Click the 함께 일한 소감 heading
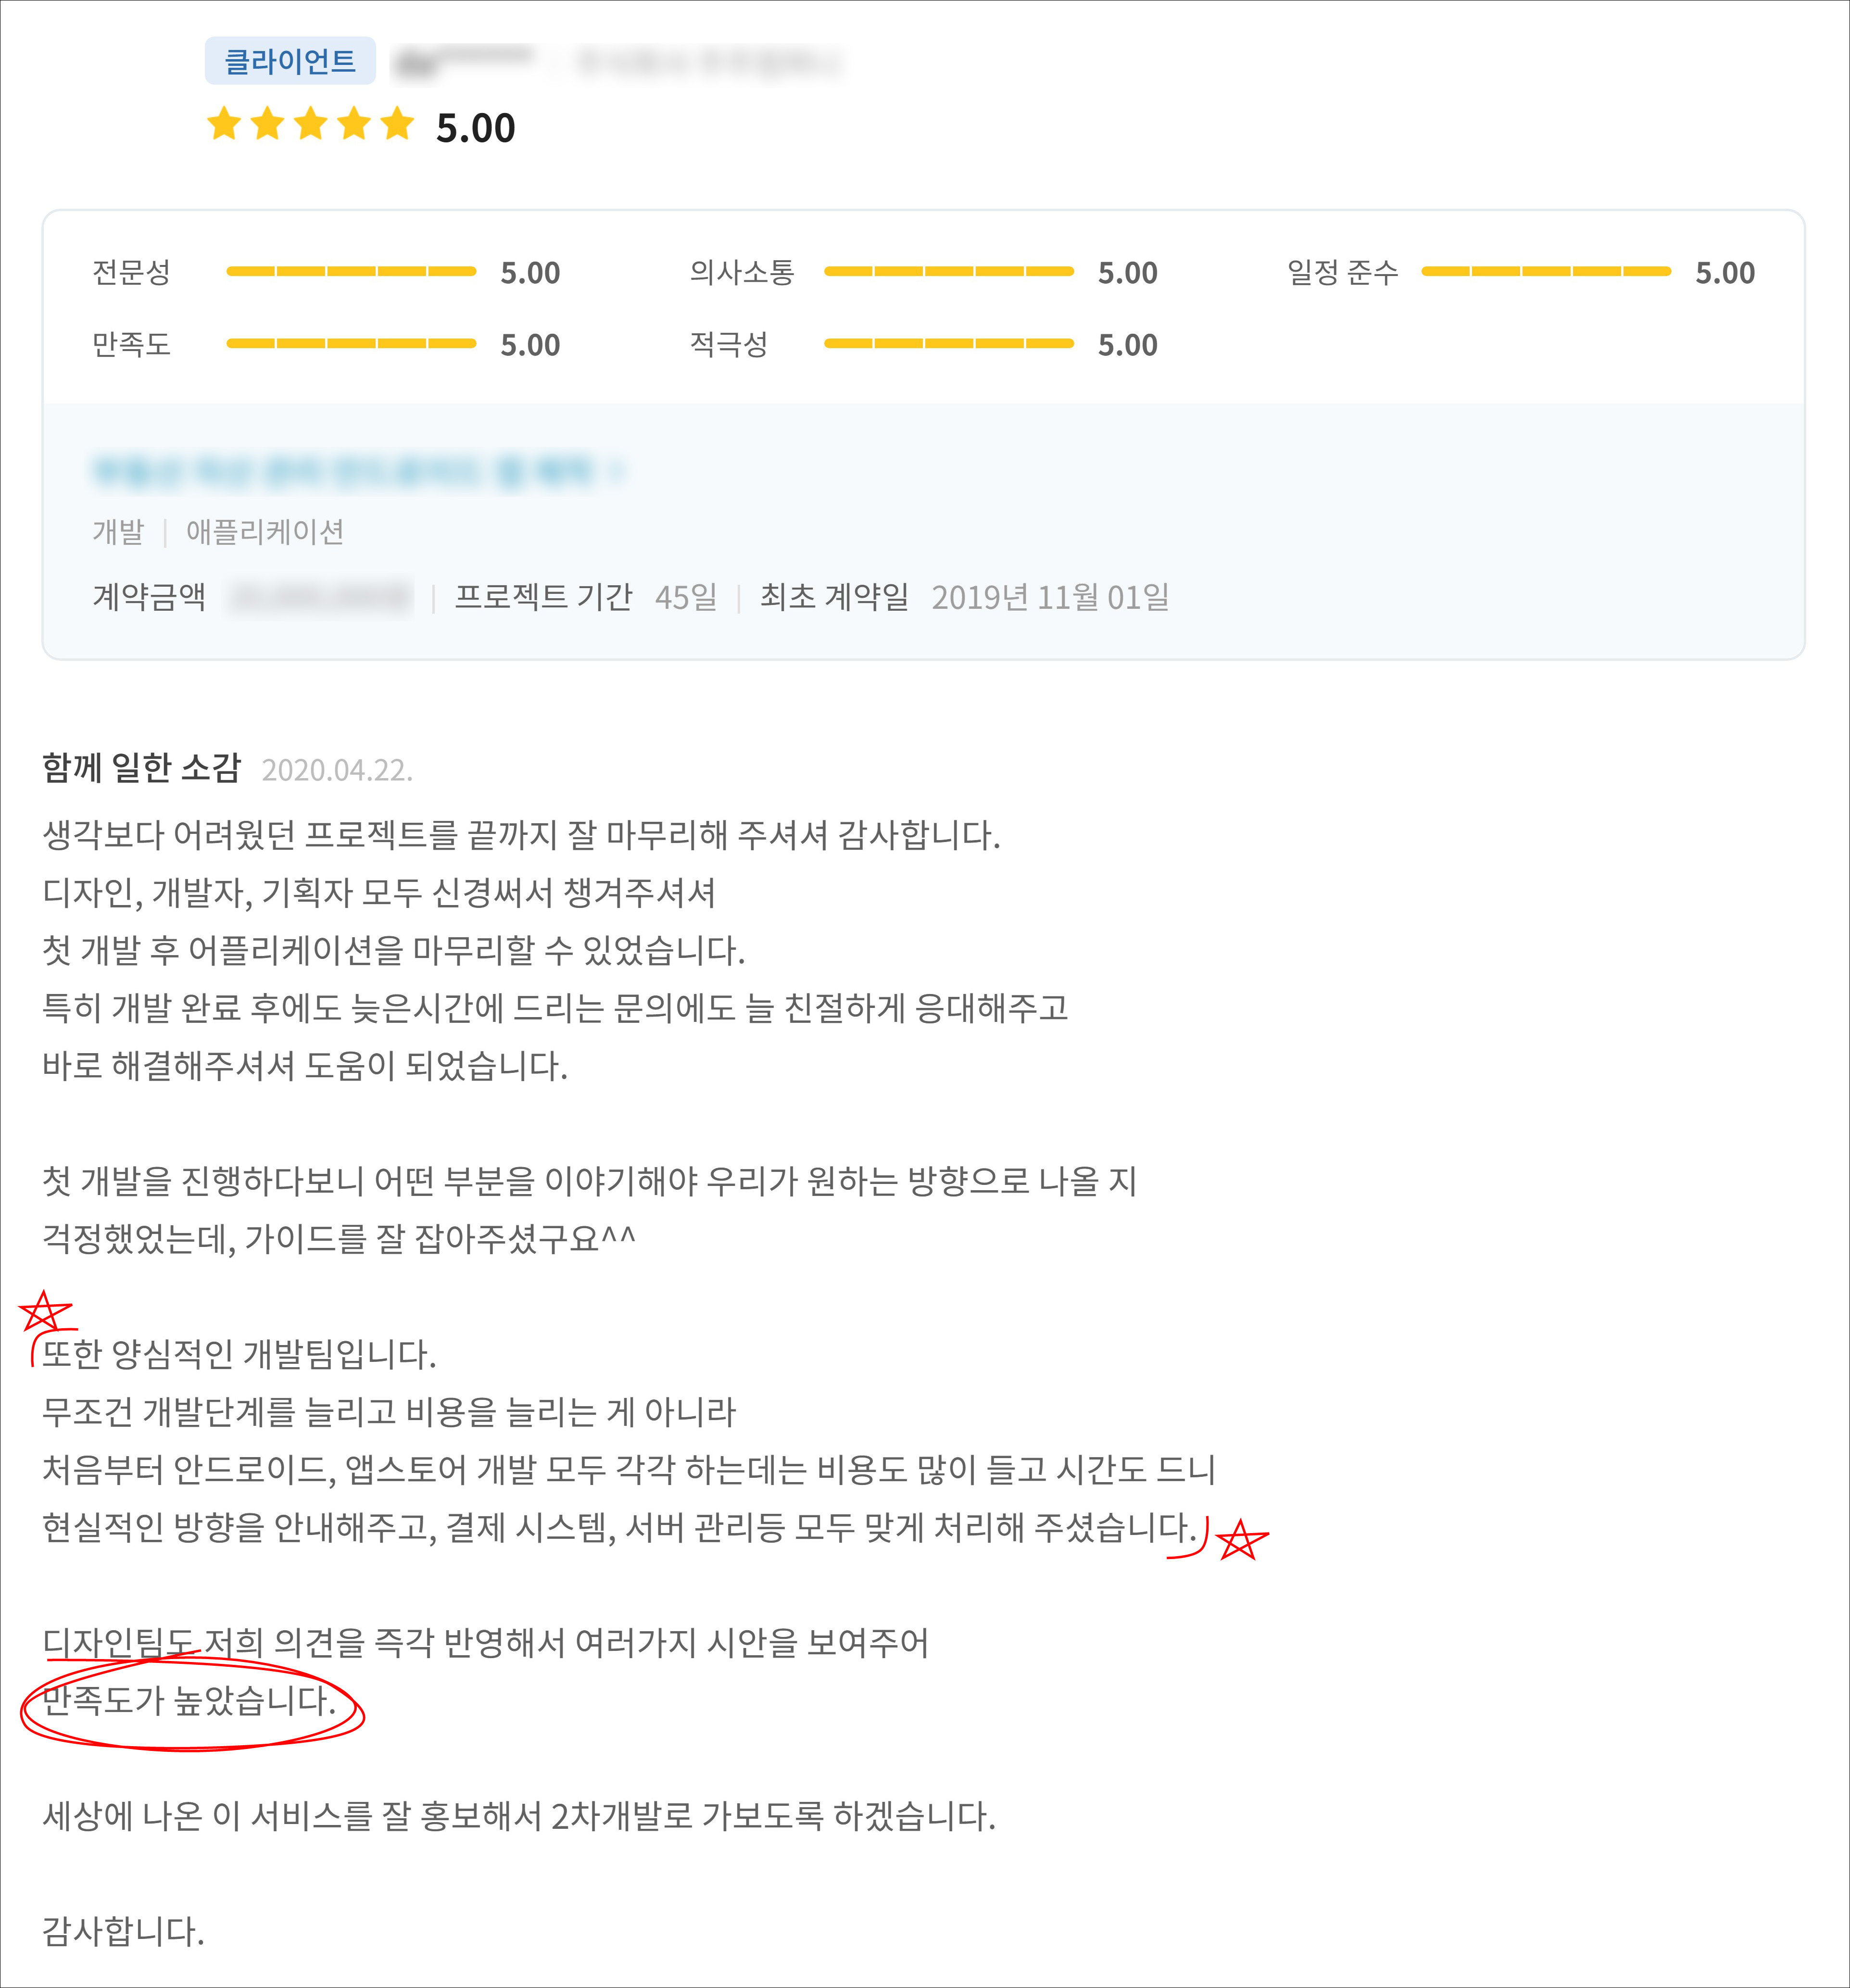This screenshot has height=1988, width=1850. pyautogui.click(x=141, y=768)
